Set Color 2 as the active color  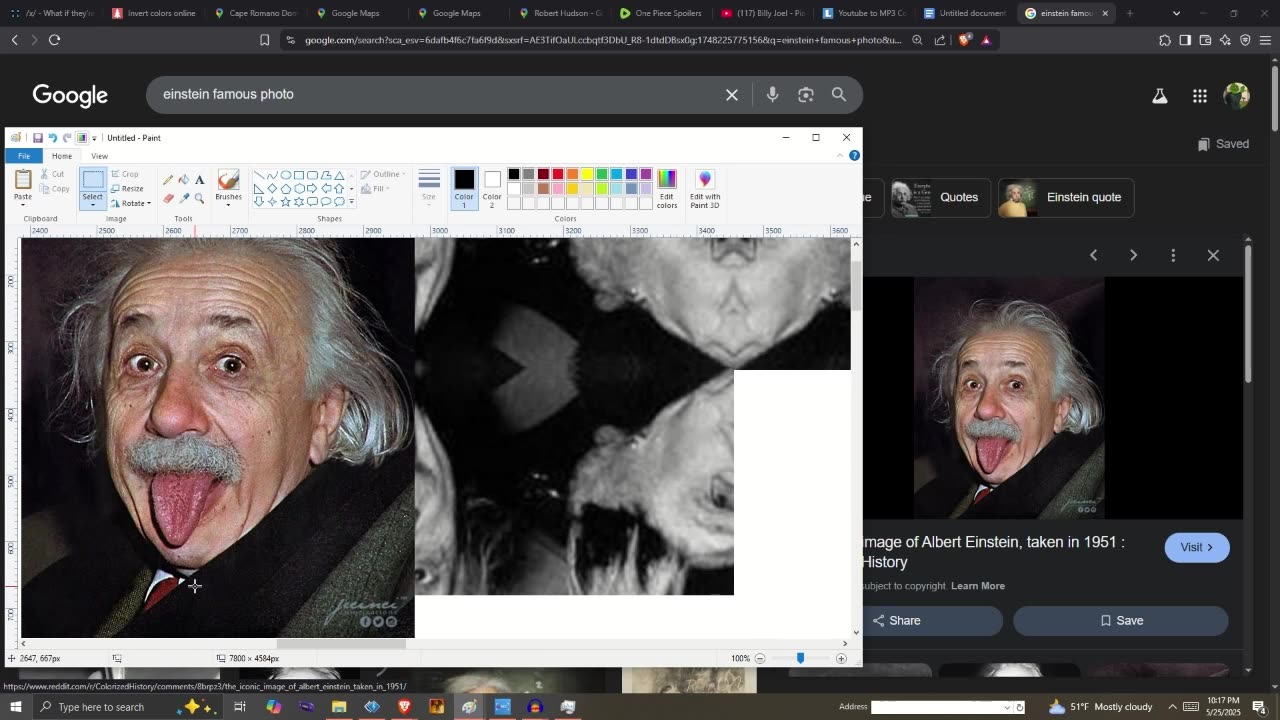click(x=492, y=187)
